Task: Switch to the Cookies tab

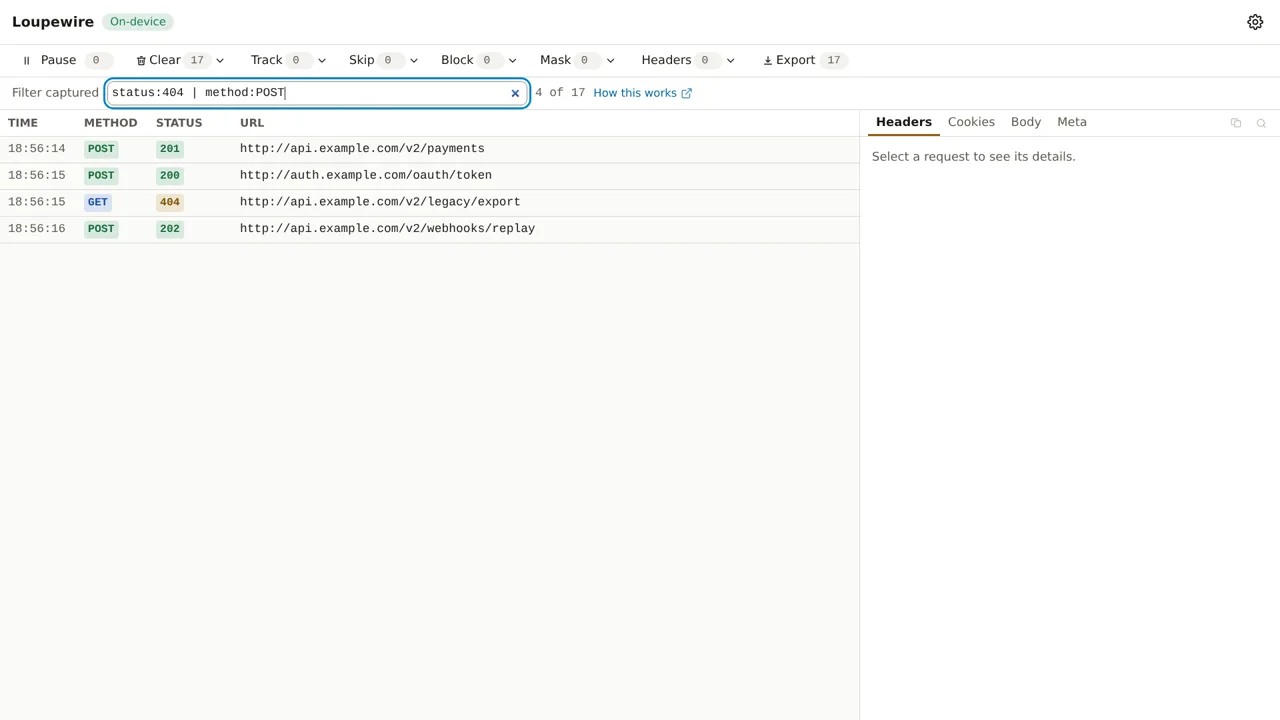Action: (971, 122)
